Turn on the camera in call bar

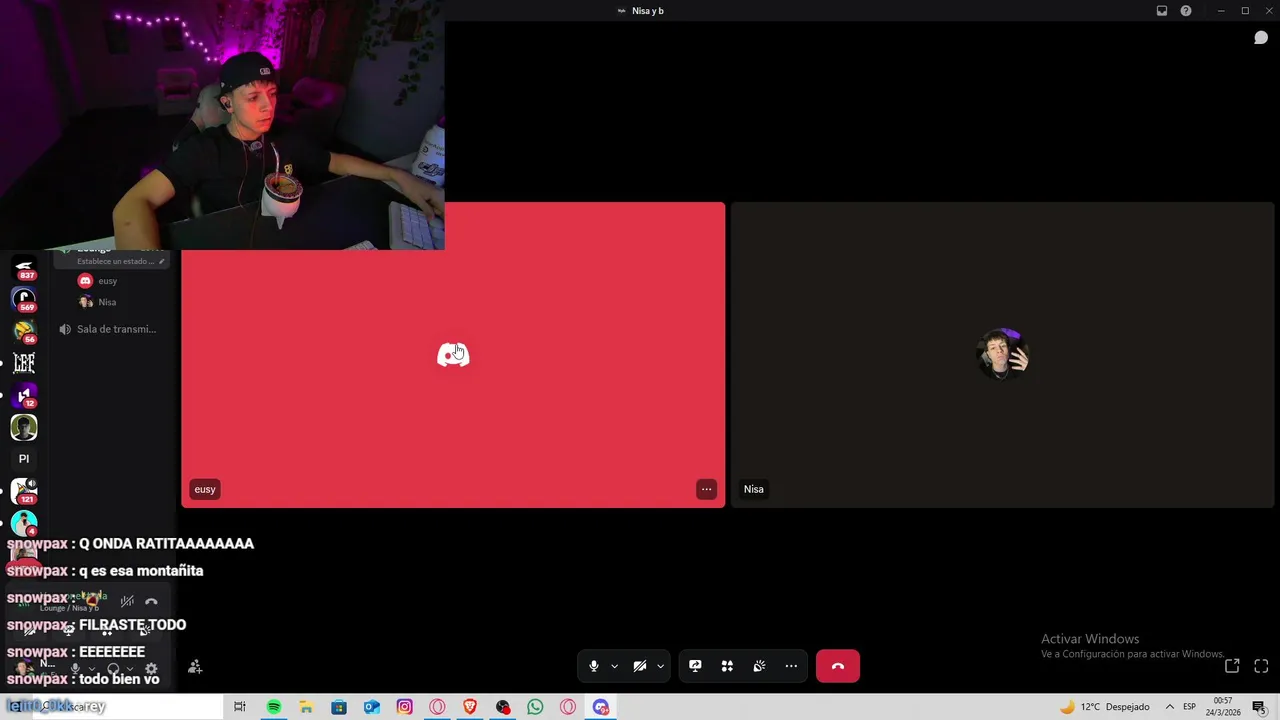click(x=640, y=666)
